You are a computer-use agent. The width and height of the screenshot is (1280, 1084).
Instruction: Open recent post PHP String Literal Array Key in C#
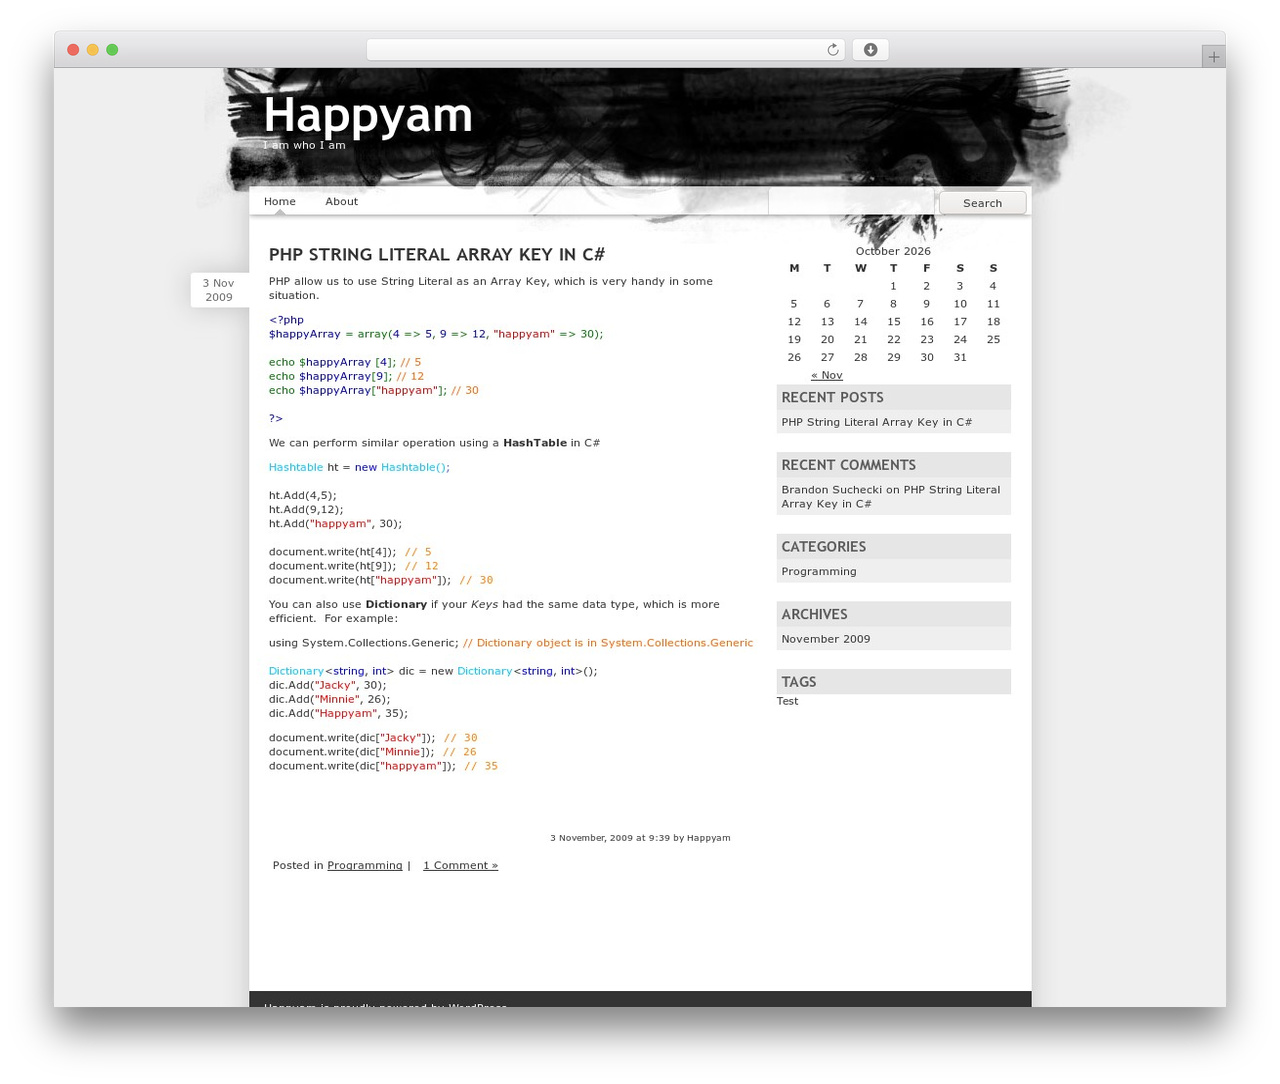877,422
